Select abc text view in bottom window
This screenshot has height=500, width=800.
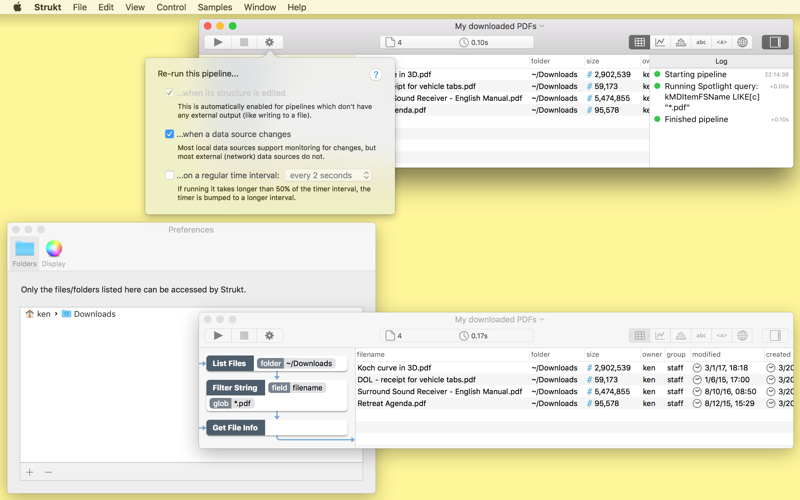pos(701,336)
